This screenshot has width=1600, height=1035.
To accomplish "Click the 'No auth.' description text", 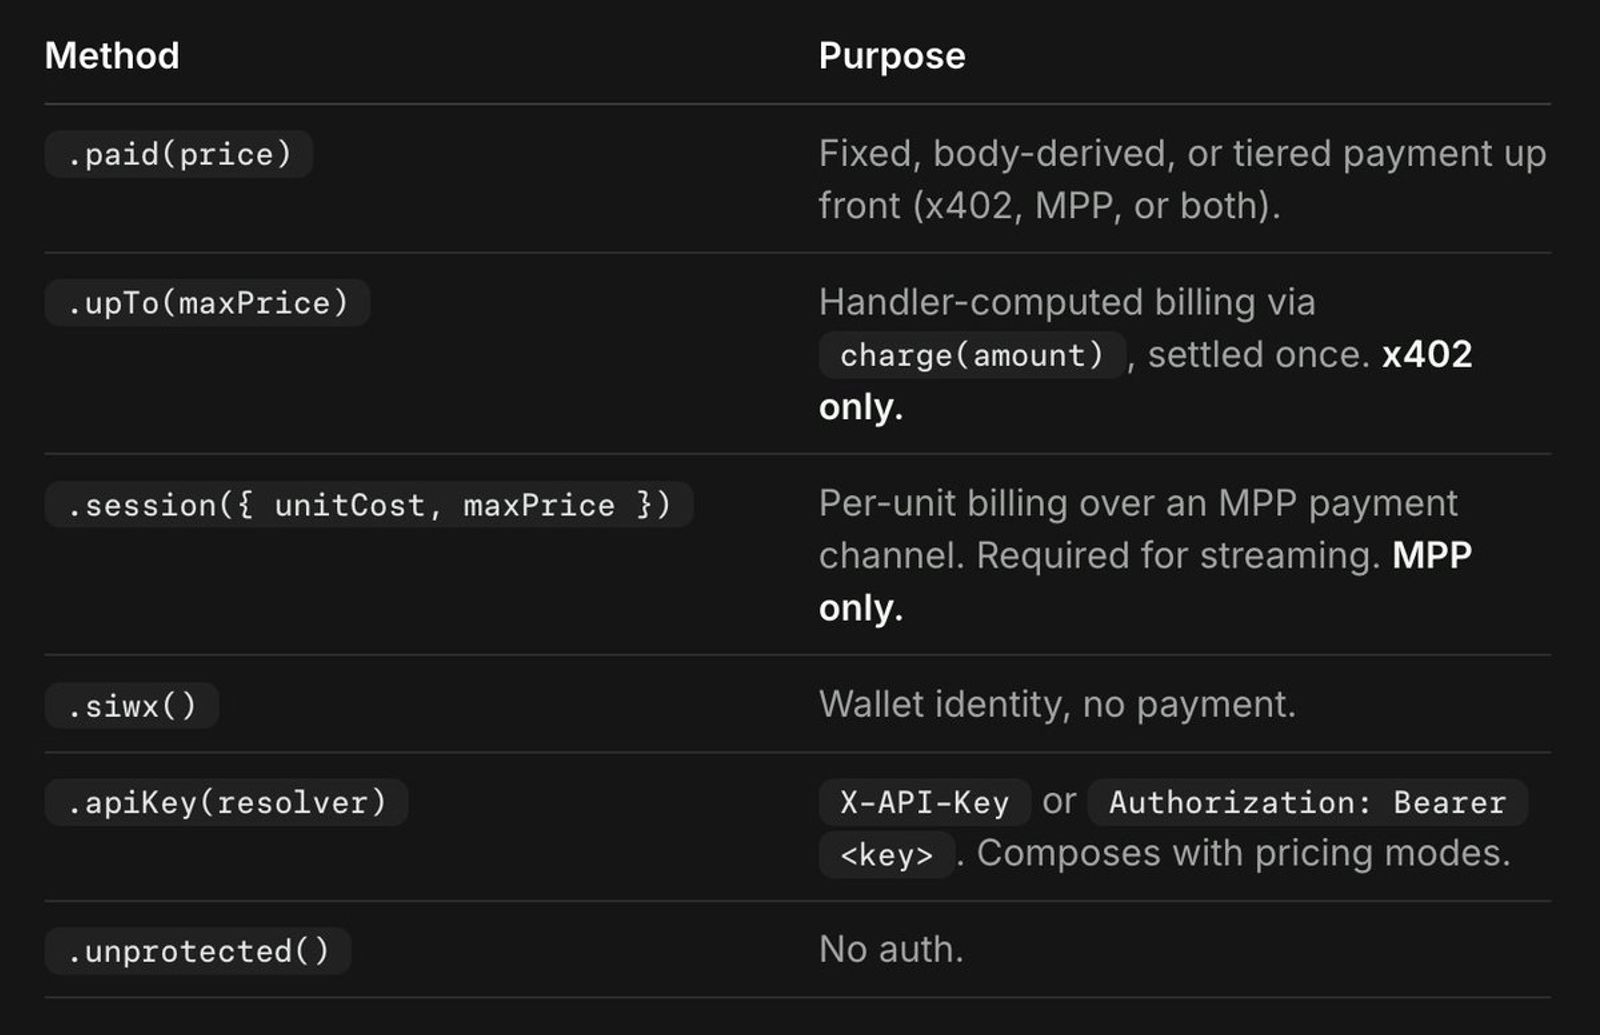I will (x=891, y=949).
